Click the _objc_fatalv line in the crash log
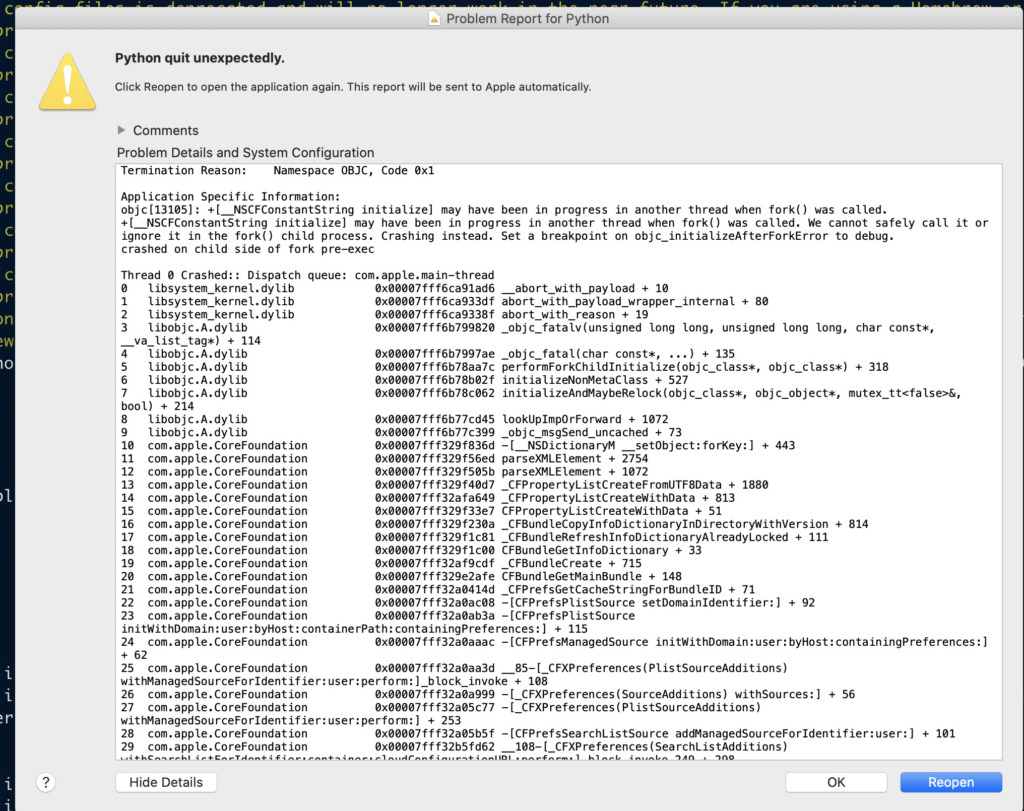Viewport: 1024px width, 811px height. (x=560, y=327)
